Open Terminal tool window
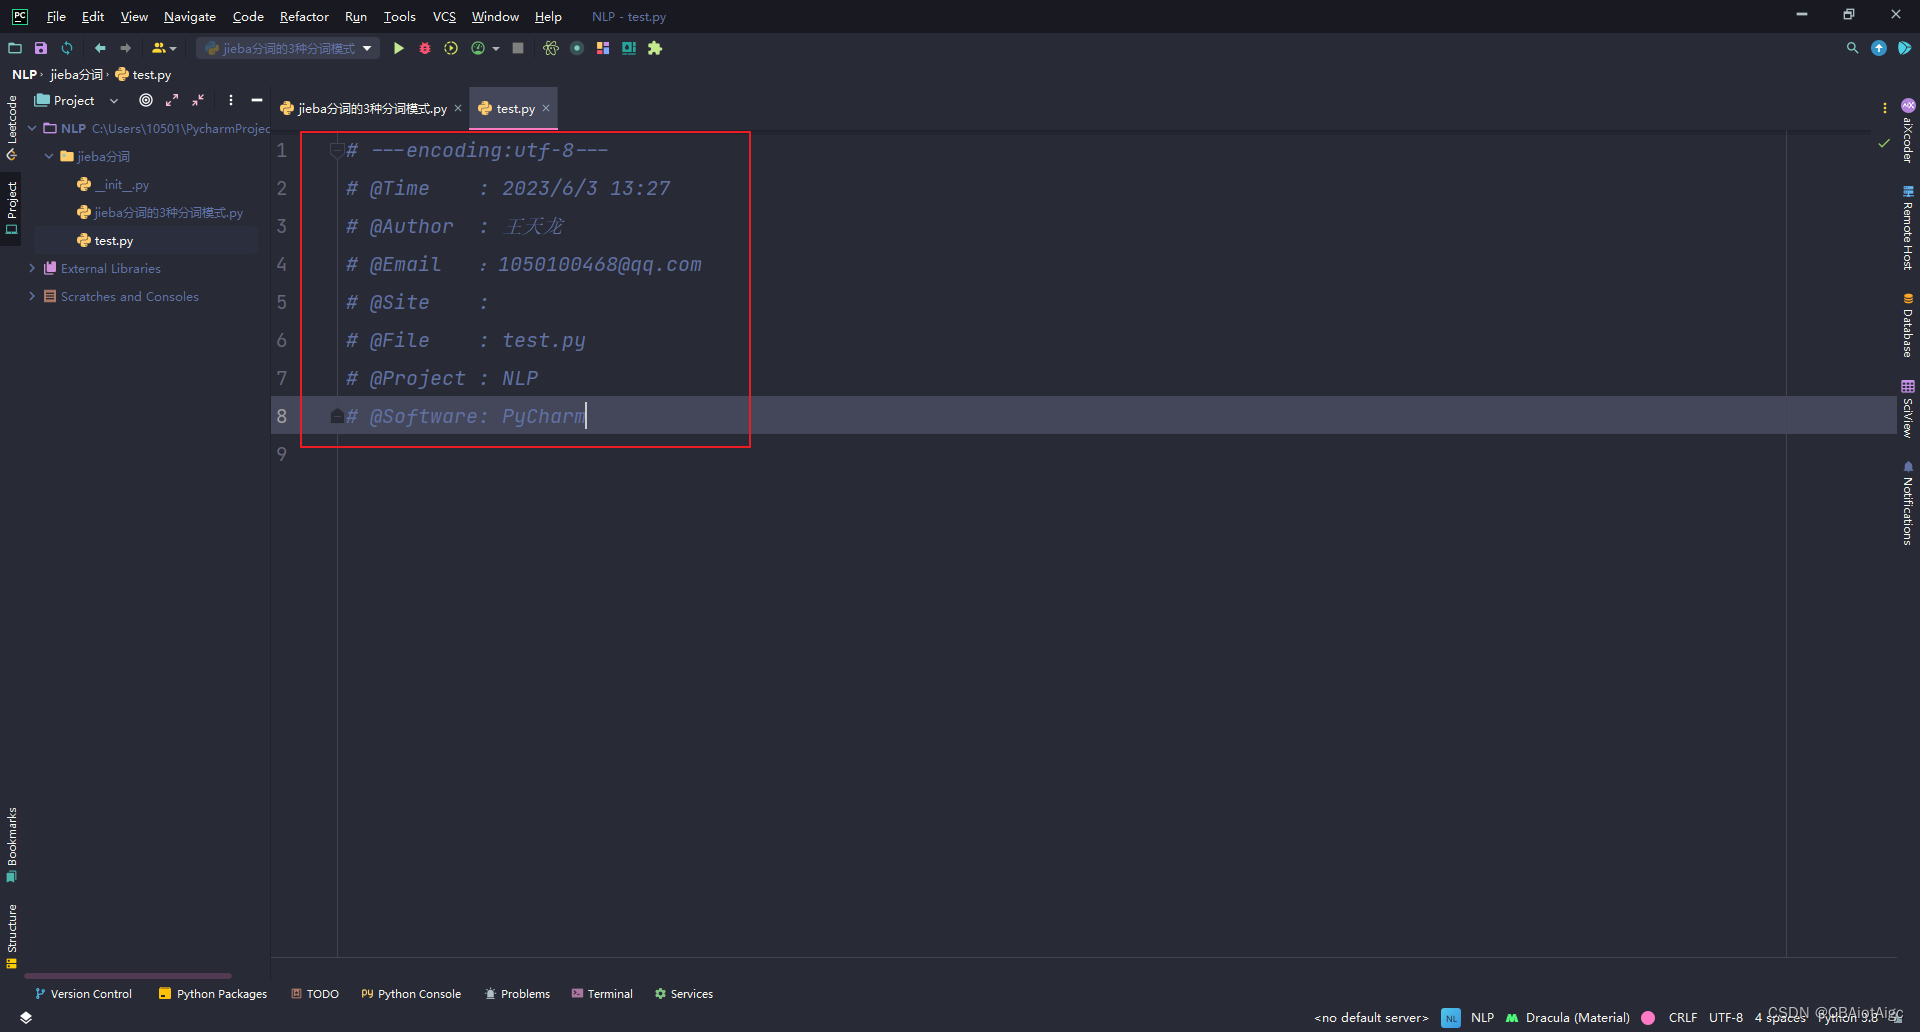1920x1032 pixels. click(x=602, y=993)
